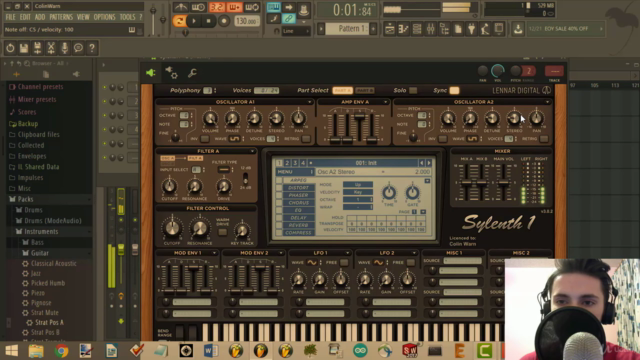
Task: Click the help question mark icon
Action: pyautogui.click(x=92, y=48)
